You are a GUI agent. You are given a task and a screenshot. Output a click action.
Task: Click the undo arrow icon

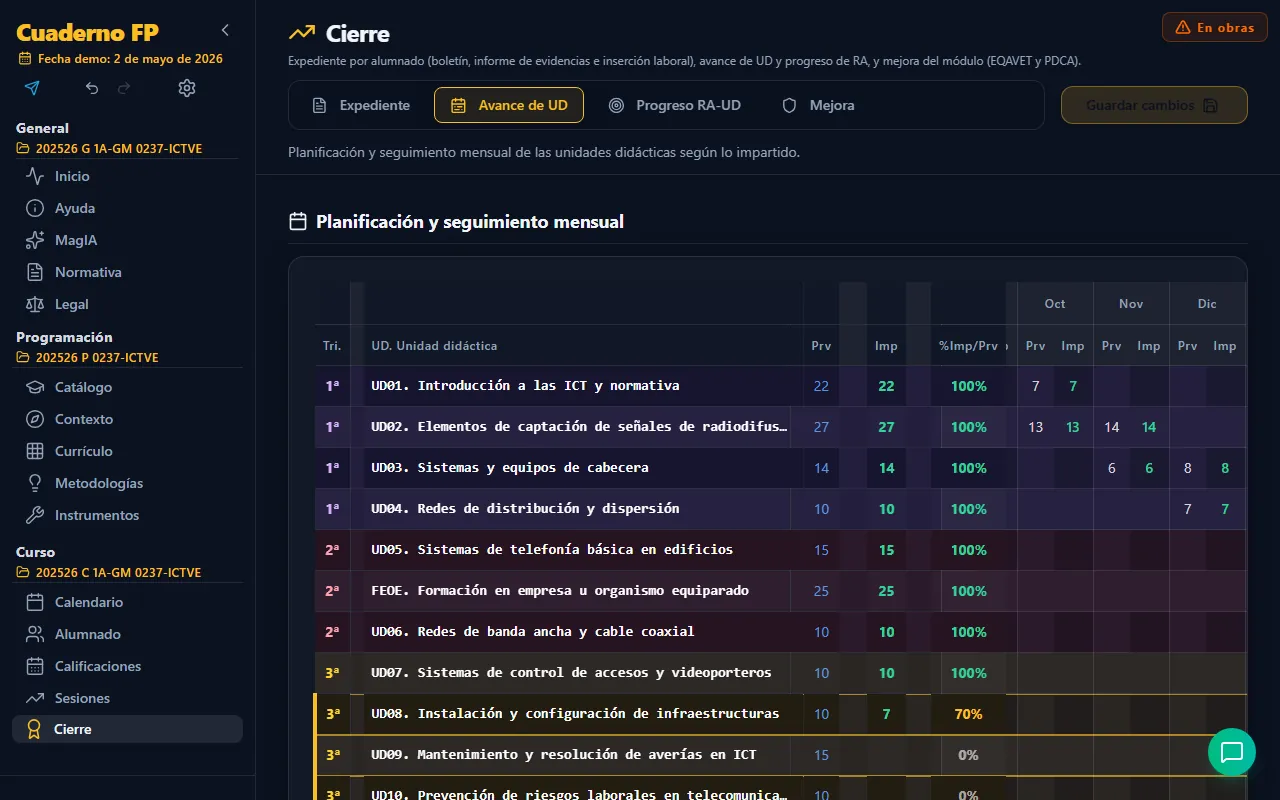coord(92,88)
